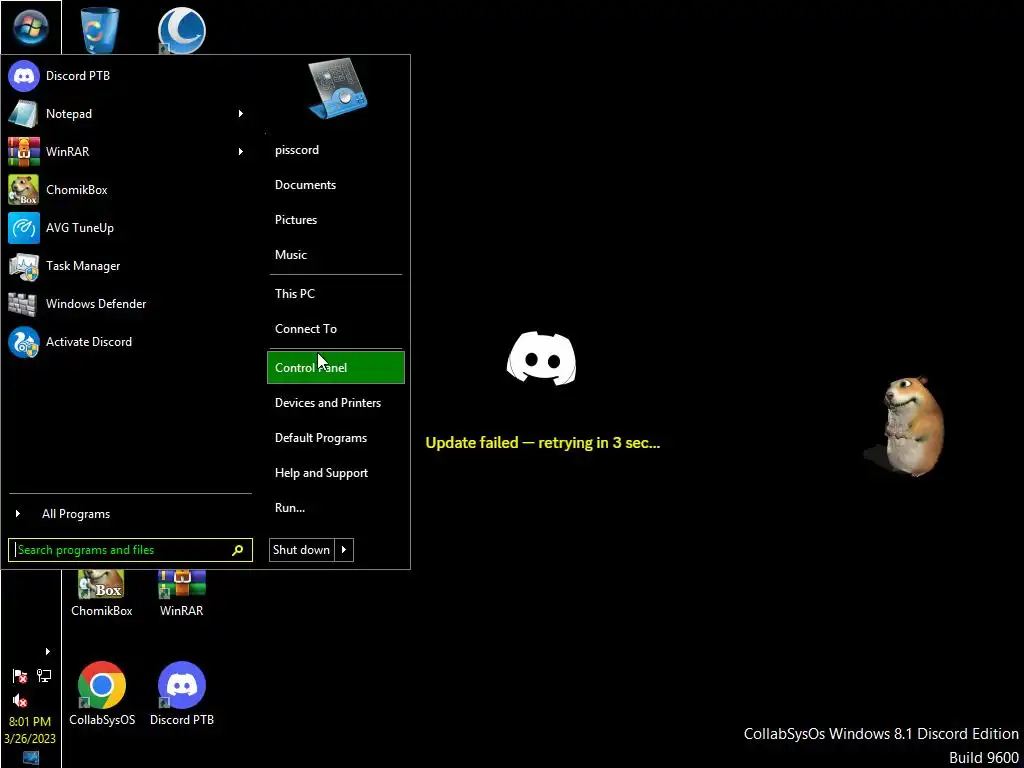Viewport: 1024px width, 768px height.
Task: Click the Control Panel picture at menu top
Action: pos(337,89)
